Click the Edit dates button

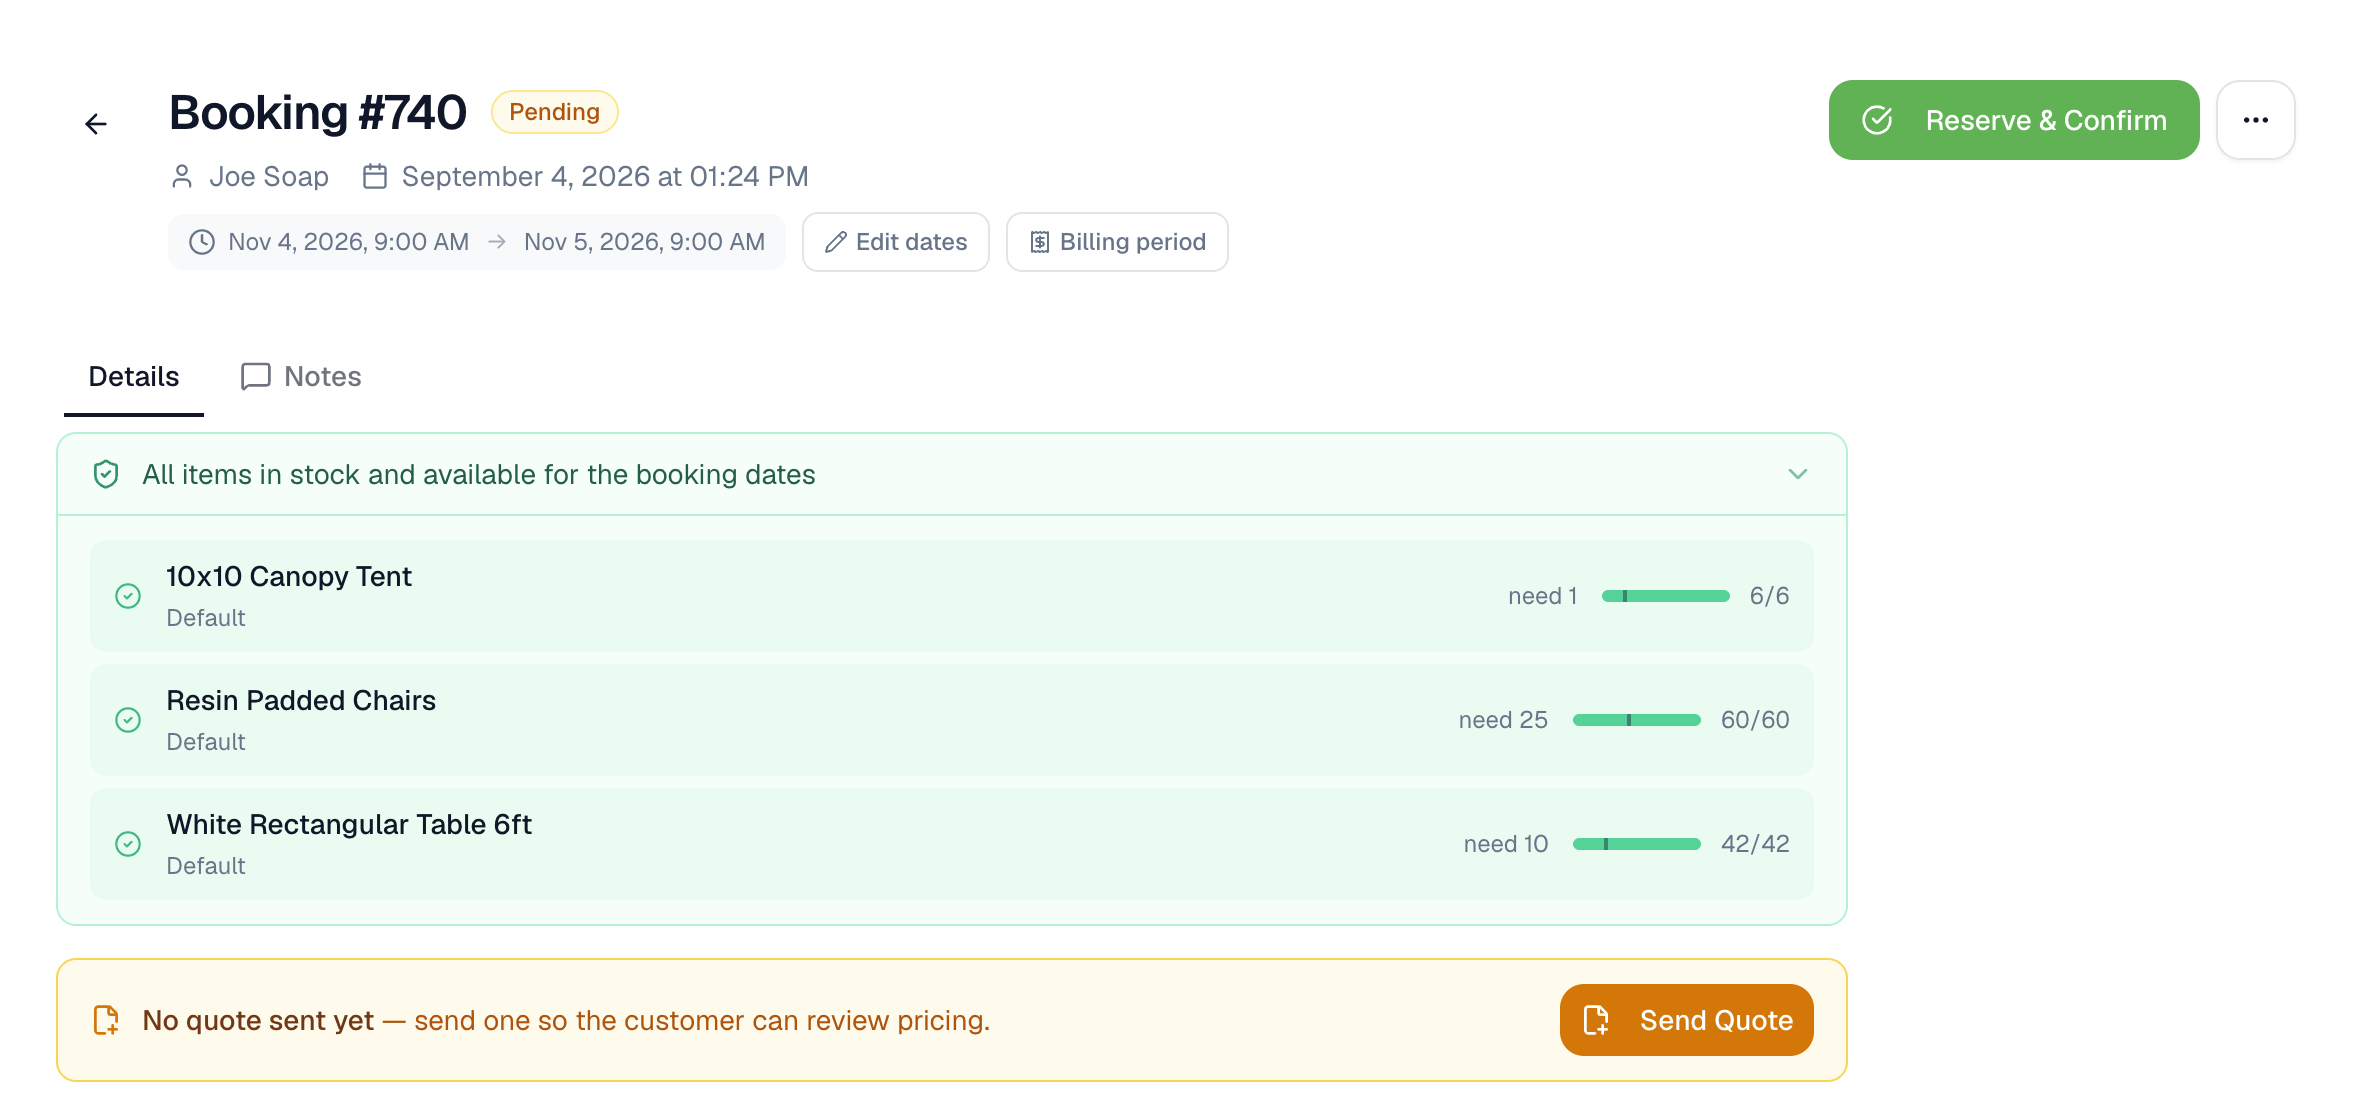896,242
